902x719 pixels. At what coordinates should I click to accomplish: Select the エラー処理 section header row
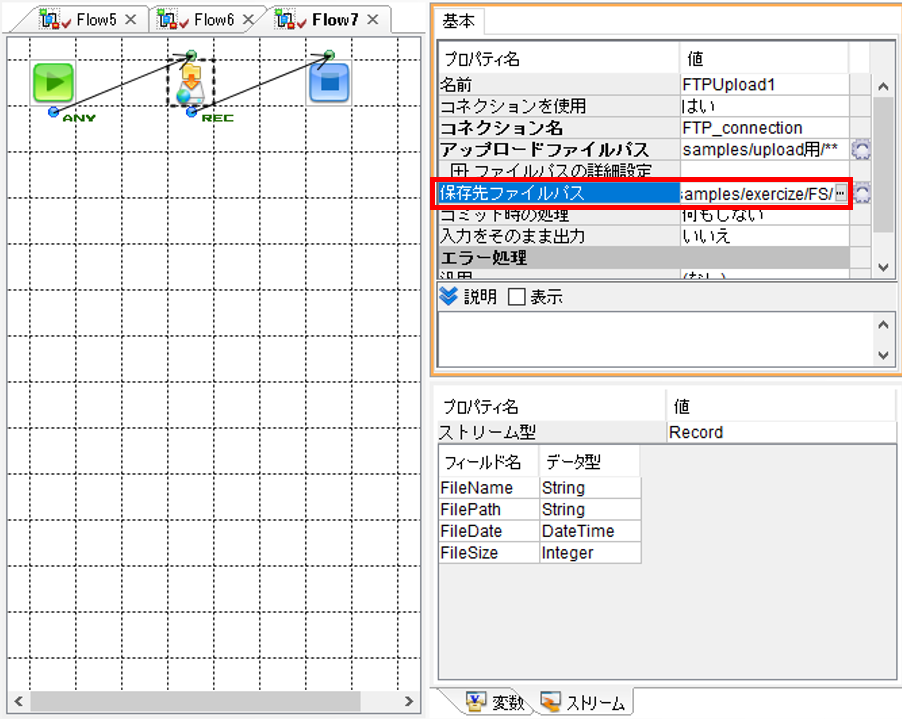pyautogui.click(x=644, y=258)
